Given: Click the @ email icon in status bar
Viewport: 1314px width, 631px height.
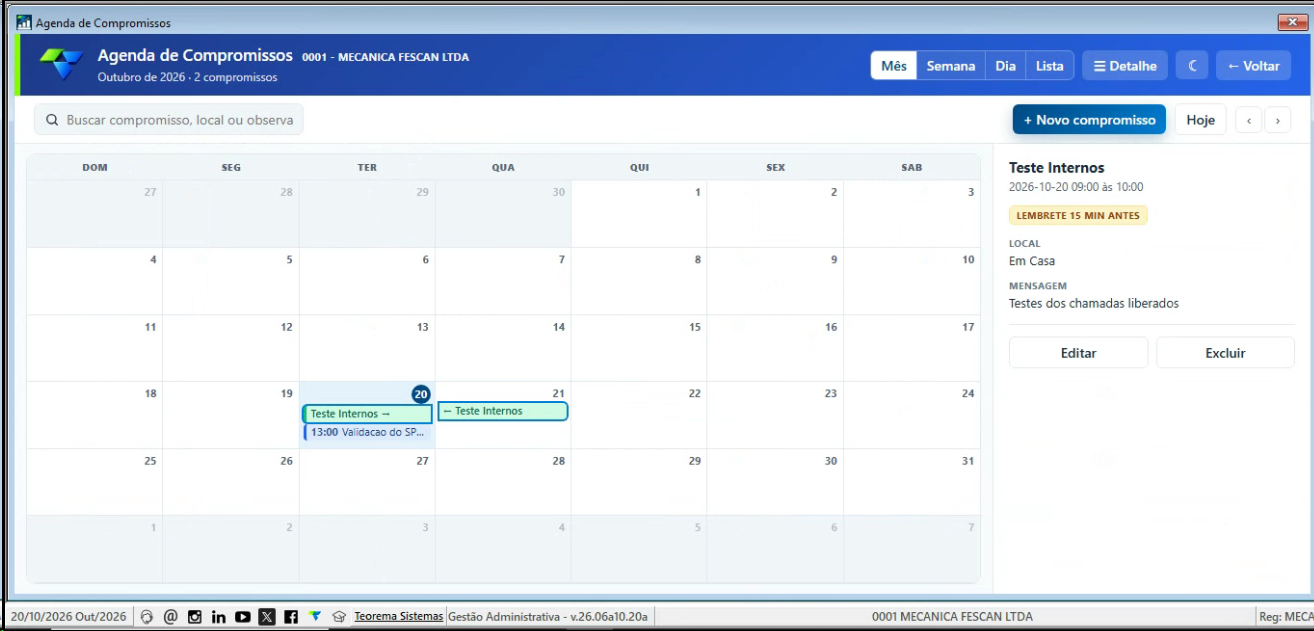Looking at the screenshot, I should (x=171, y=616).
